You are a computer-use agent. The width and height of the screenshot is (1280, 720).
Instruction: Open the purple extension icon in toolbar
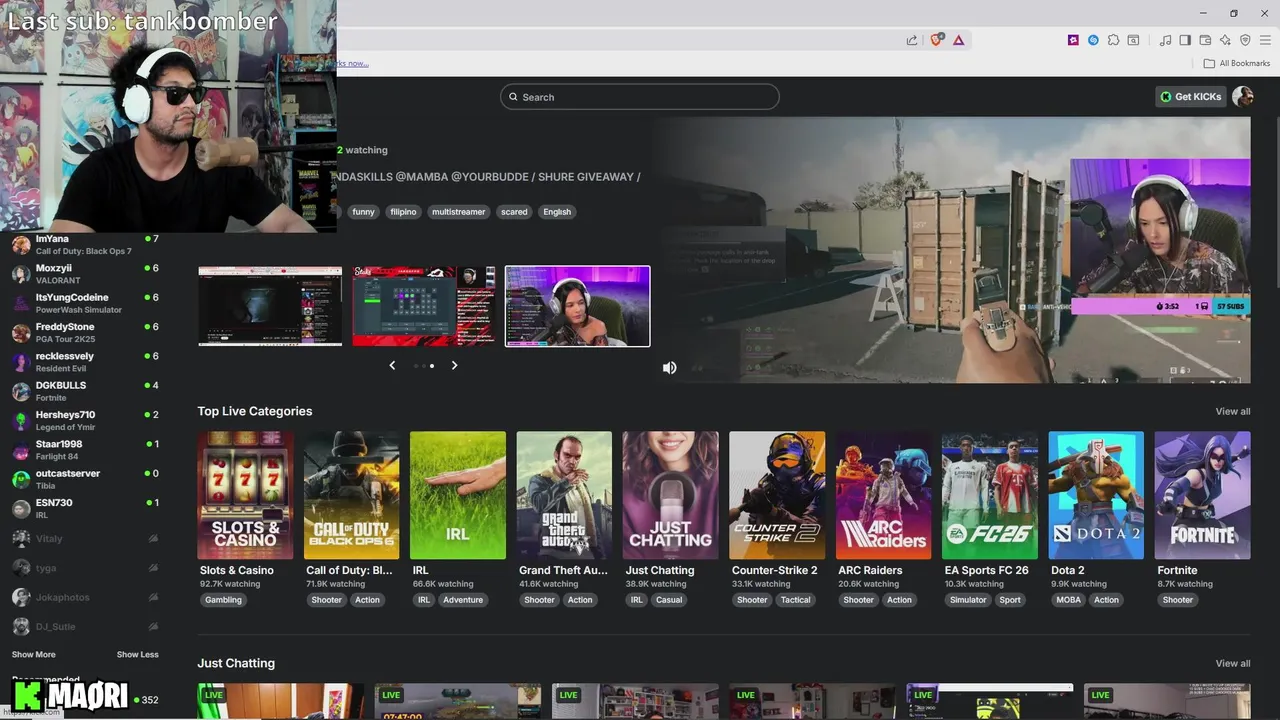(1073, 40)
